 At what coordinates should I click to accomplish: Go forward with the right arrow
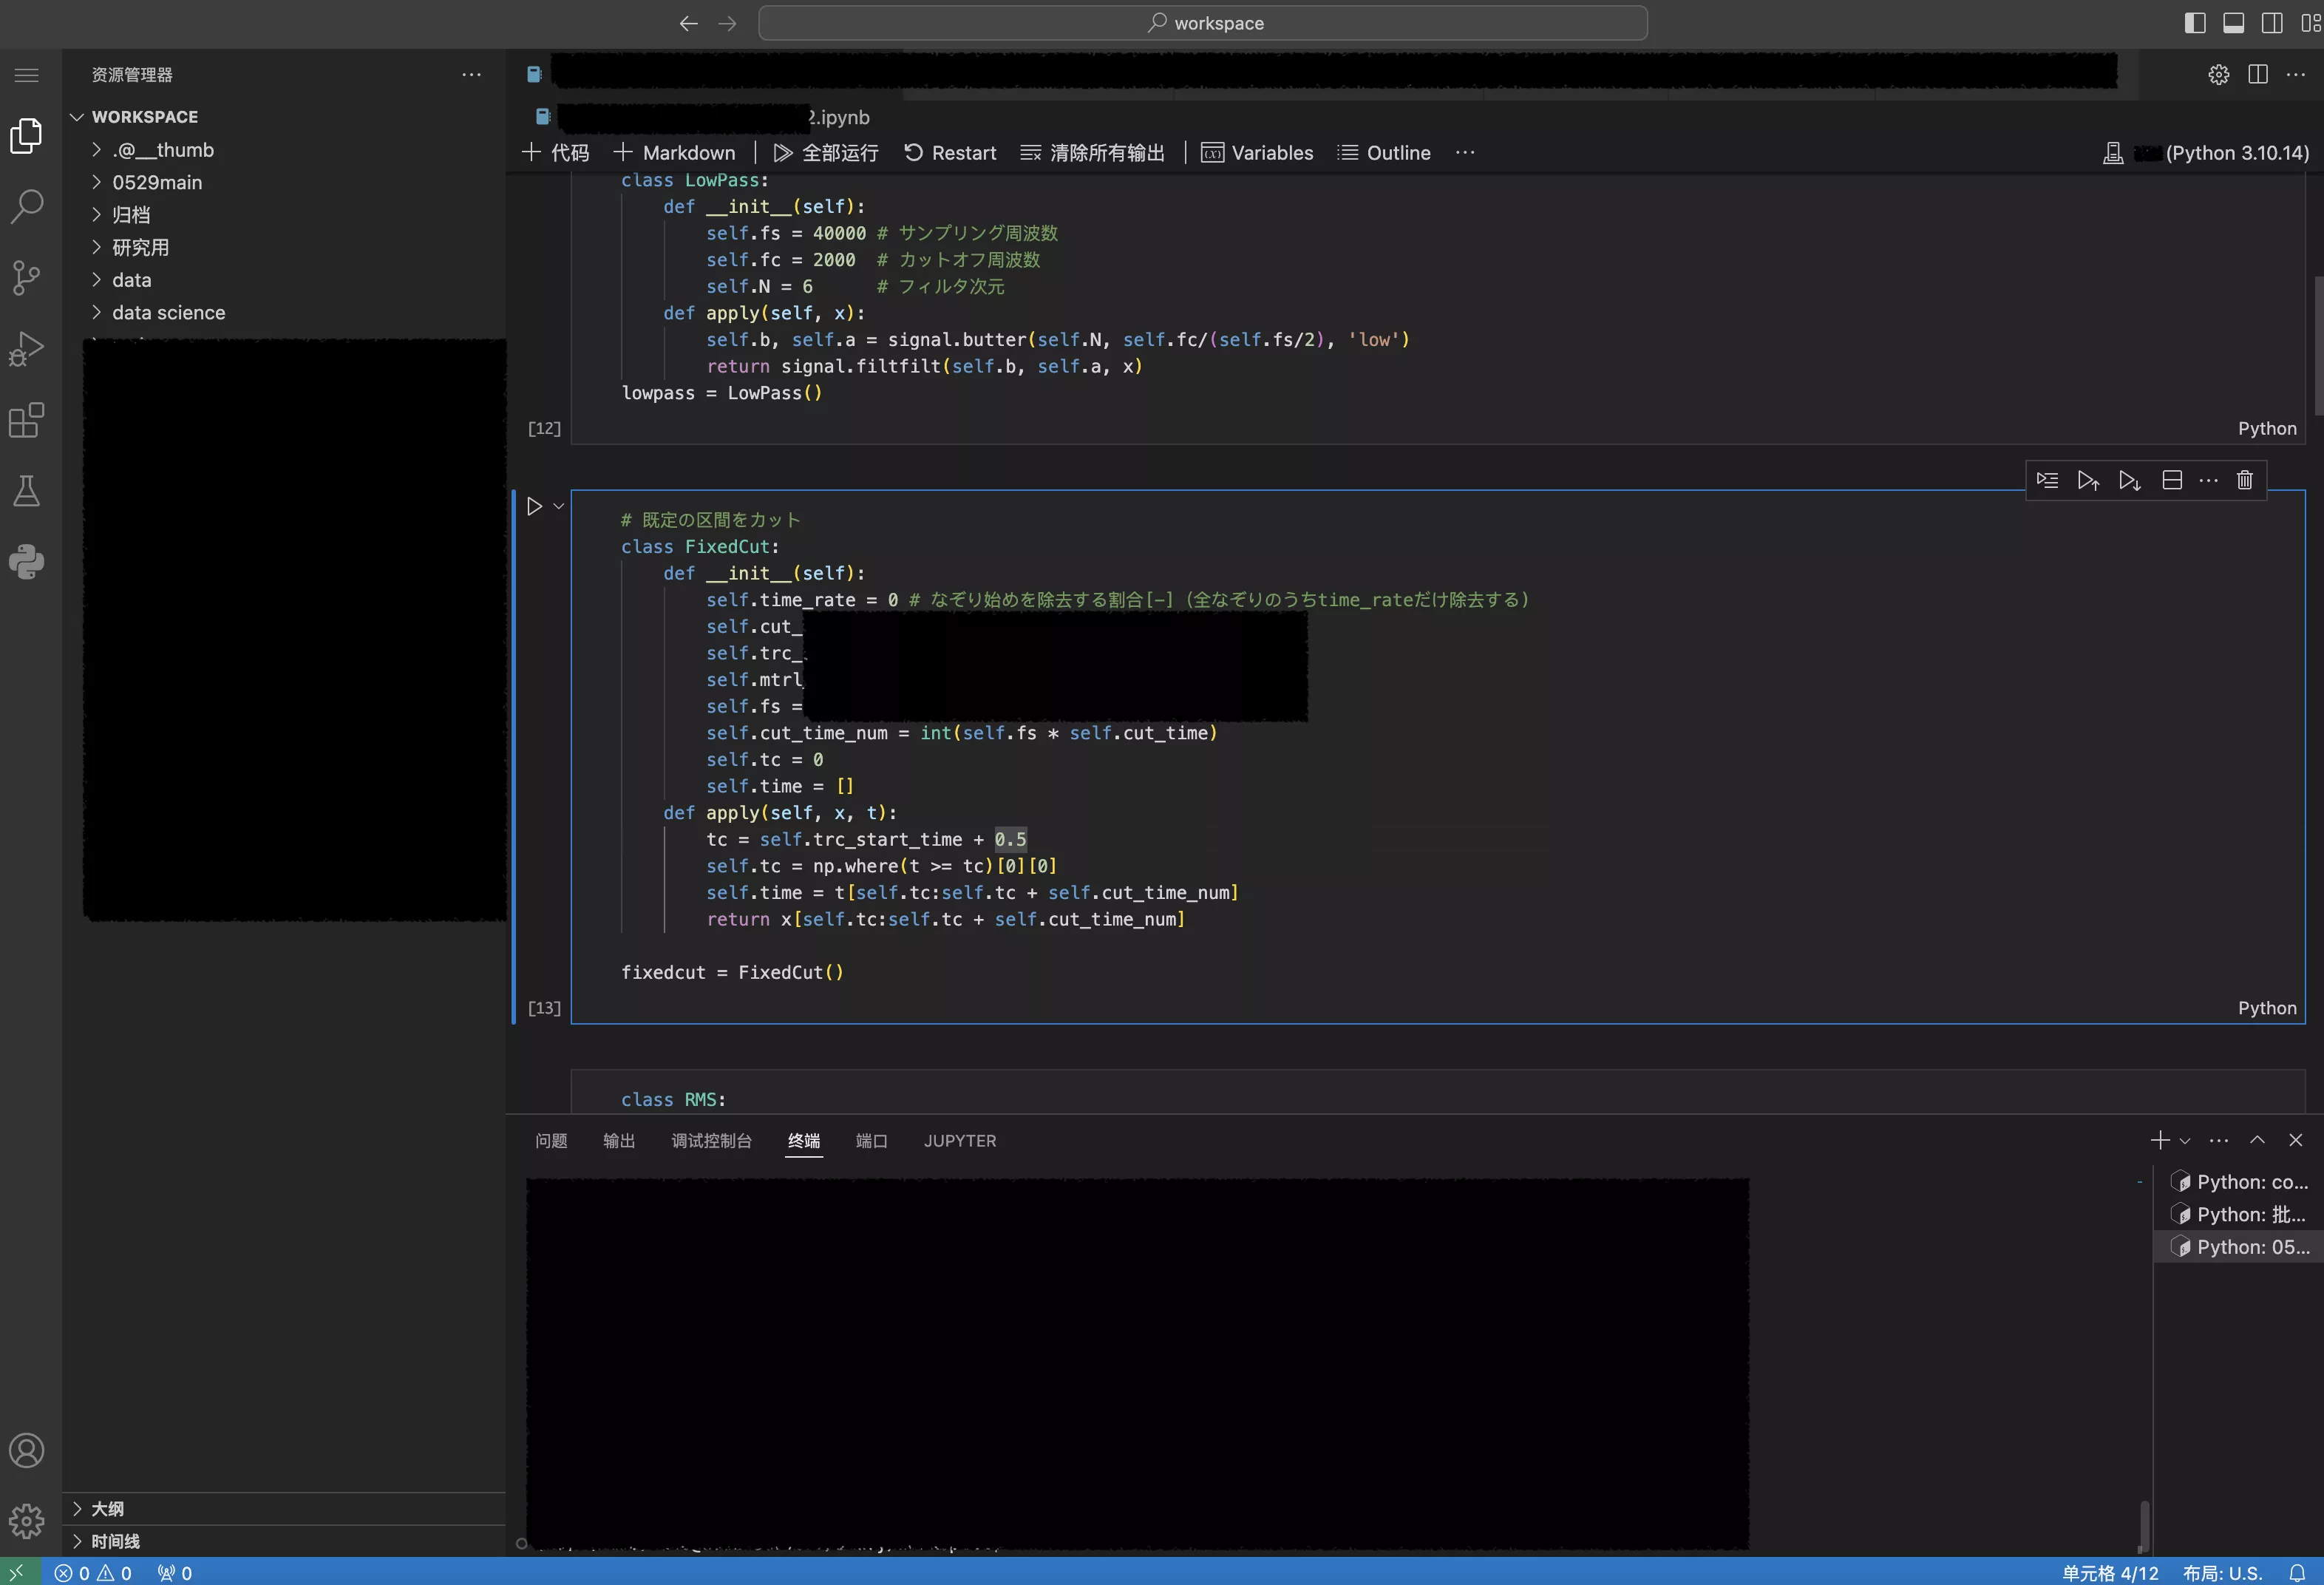click(x=727, y=23)
